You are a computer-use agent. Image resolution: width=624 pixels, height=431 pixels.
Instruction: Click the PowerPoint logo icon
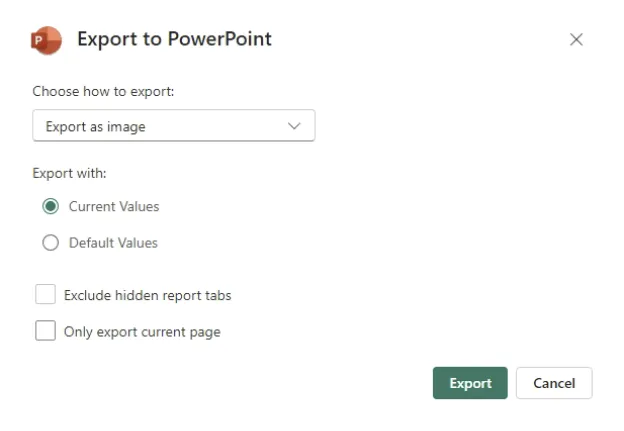(x=47, y=40)
